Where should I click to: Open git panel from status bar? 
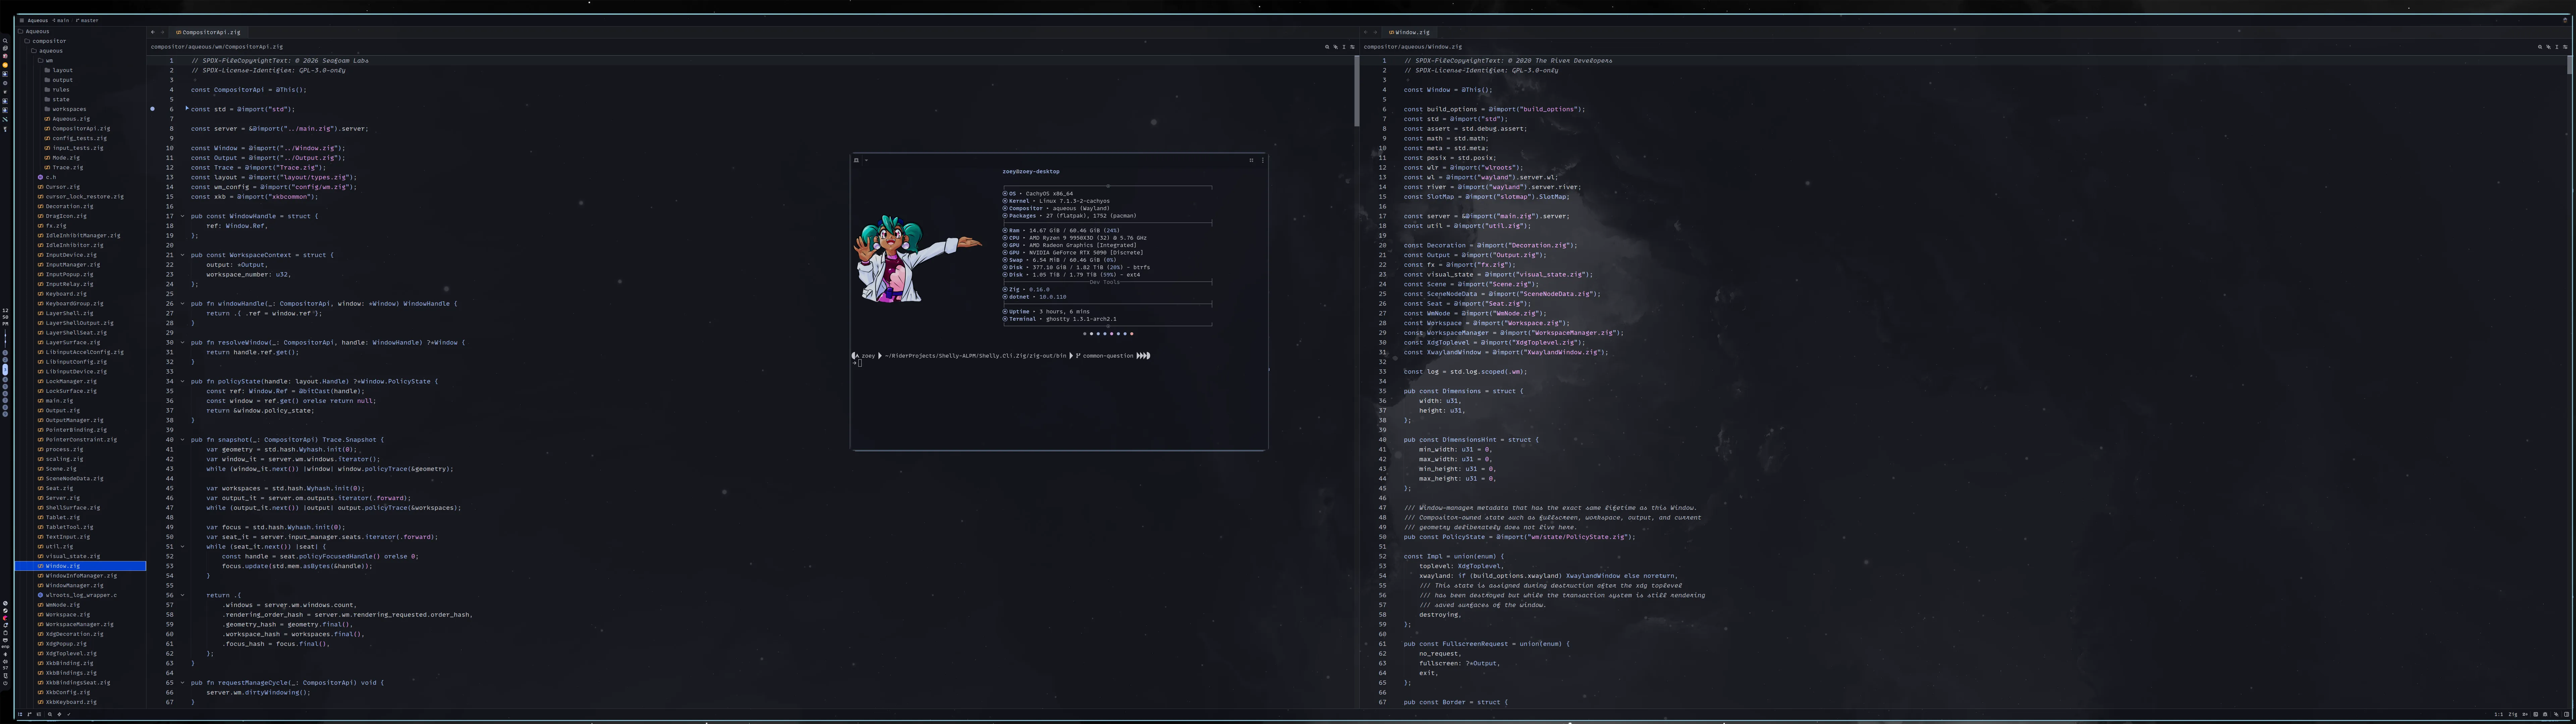[30, 714]
